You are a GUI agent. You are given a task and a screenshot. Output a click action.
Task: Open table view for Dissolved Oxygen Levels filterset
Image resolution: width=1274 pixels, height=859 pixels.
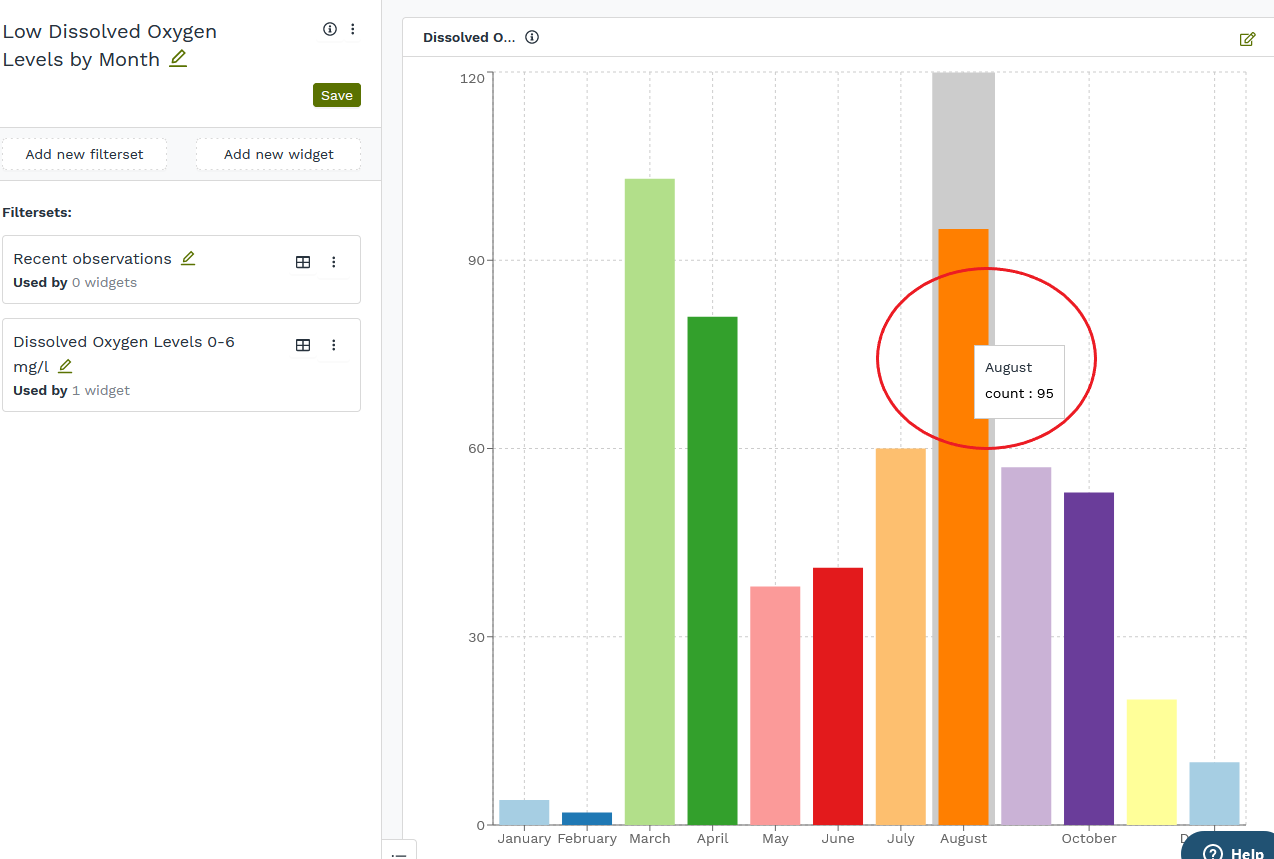tap(303, 345)
